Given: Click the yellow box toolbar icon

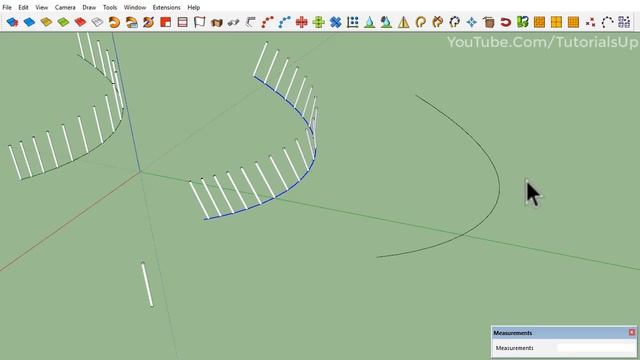Looking at the screenshot, I should click(46, 22).
